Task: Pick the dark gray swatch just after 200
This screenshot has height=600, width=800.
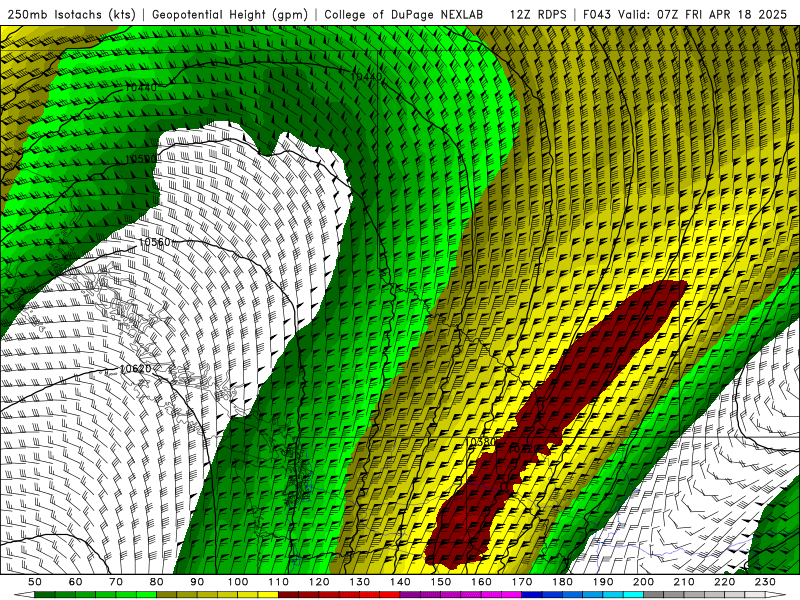Action: [x=654, y=594]
